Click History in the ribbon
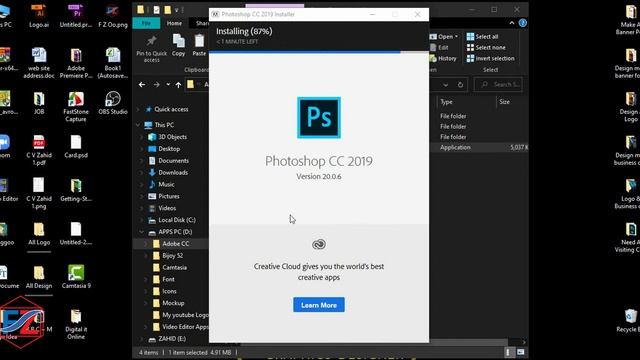Image resolution: width=640 pixels, height=360 pixels. coord(443,58)
